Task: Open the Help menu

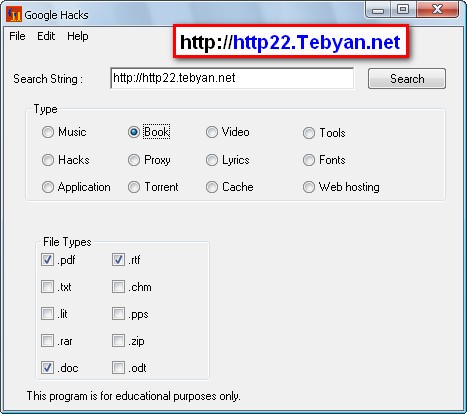Action: point(78,36)
